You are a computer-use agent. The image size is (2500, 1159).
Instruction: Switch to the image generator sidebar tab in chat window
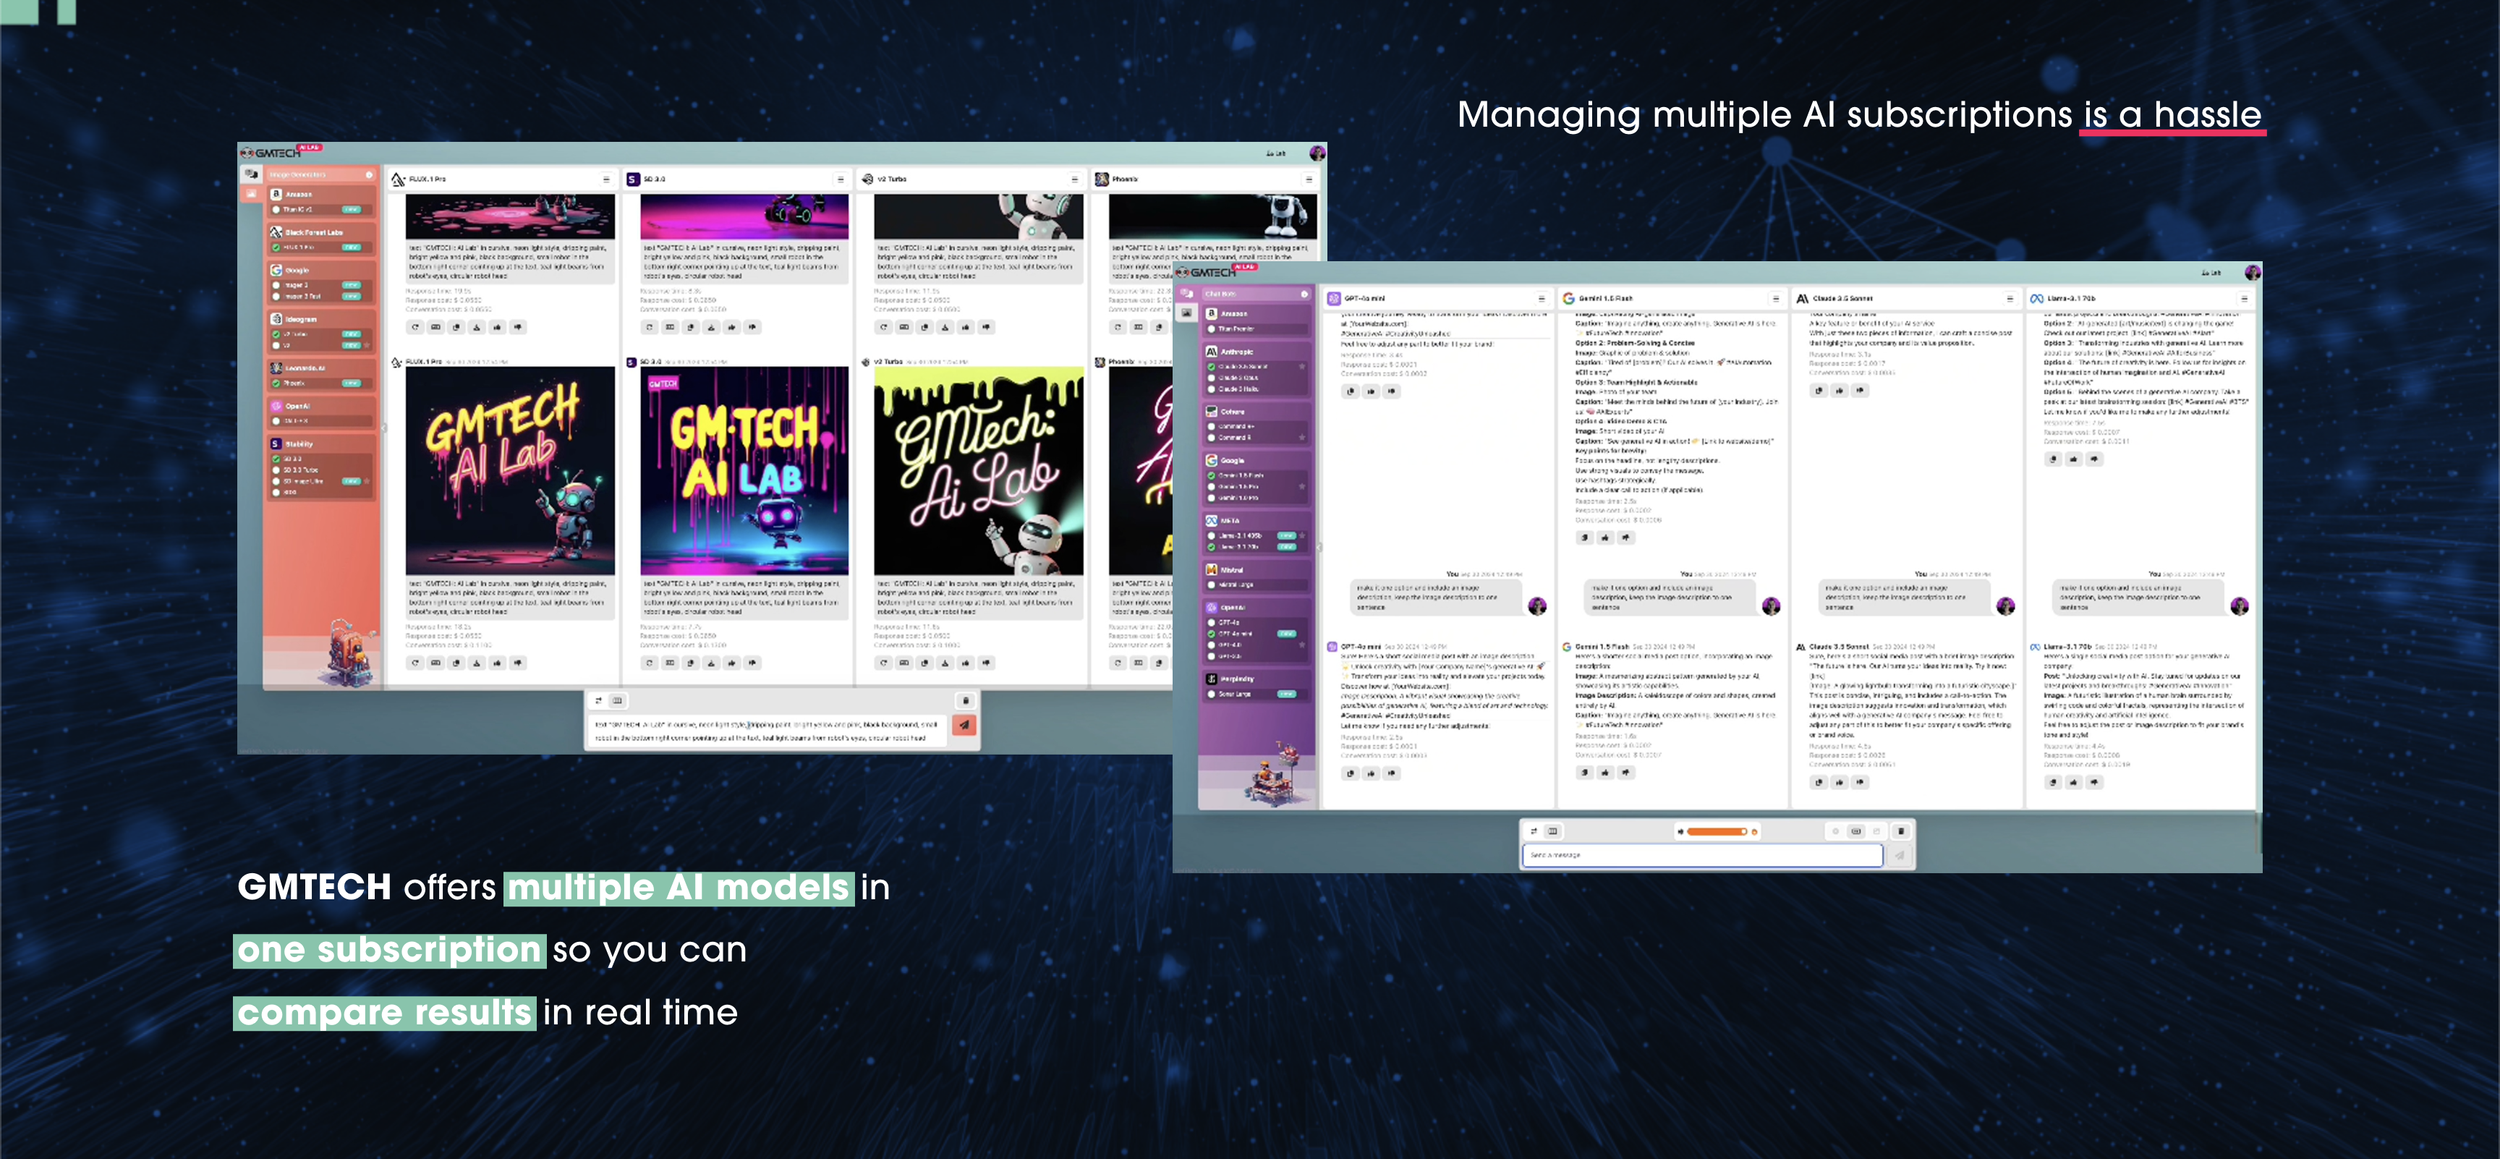[x=1187, y=313]
